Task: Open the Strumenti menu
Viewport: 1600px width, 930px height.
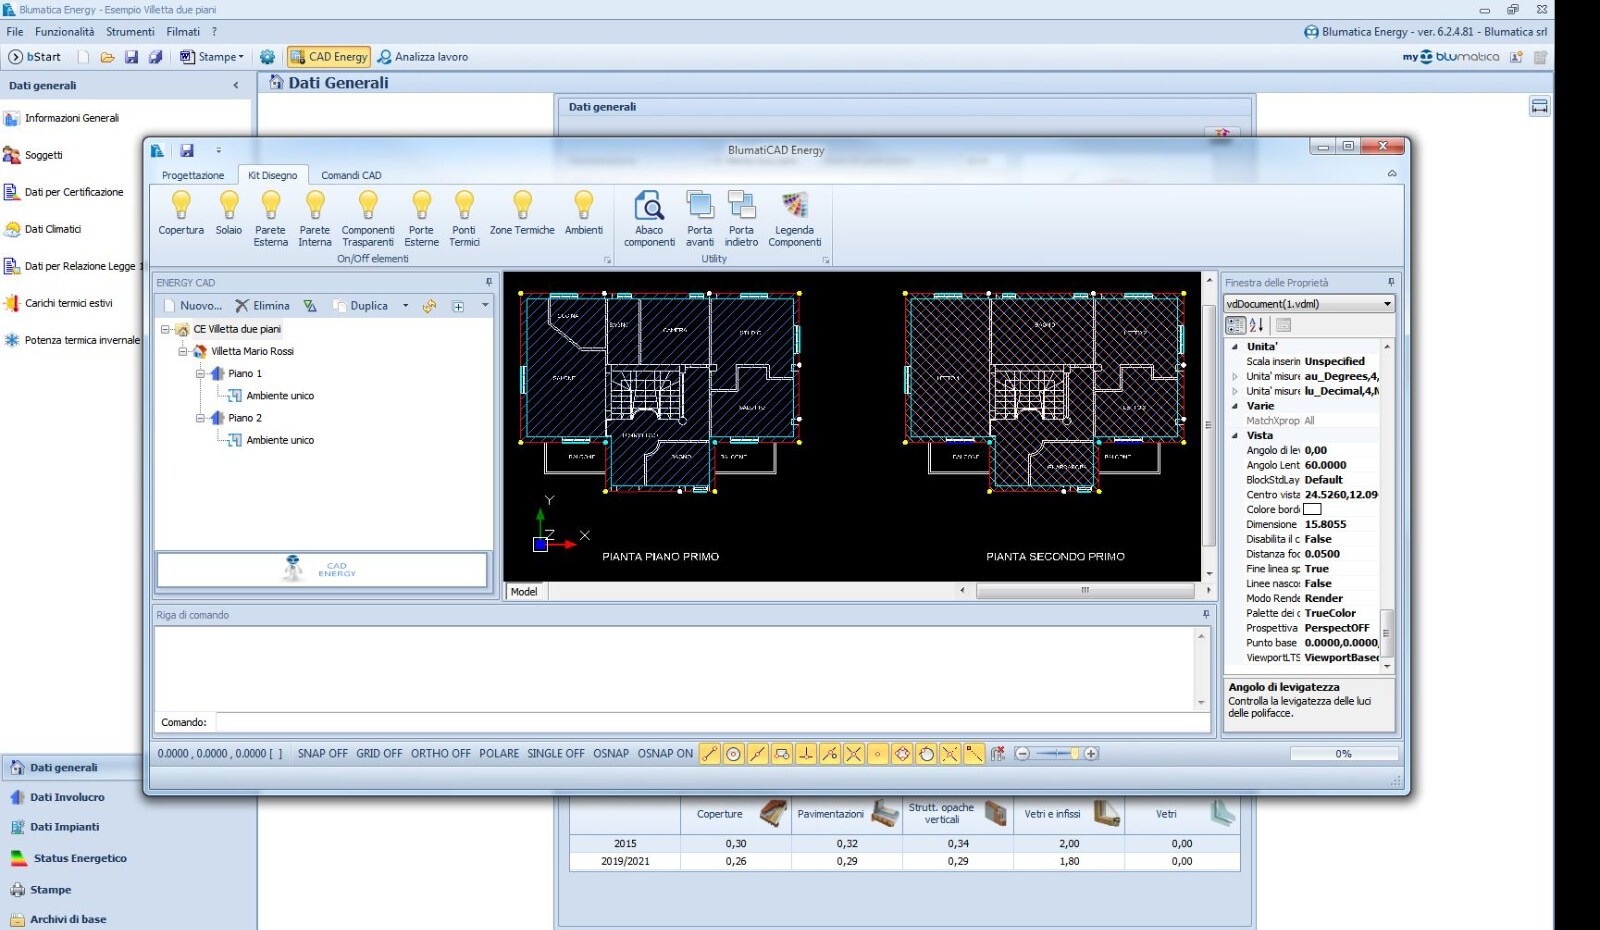Action: [131, 32]
